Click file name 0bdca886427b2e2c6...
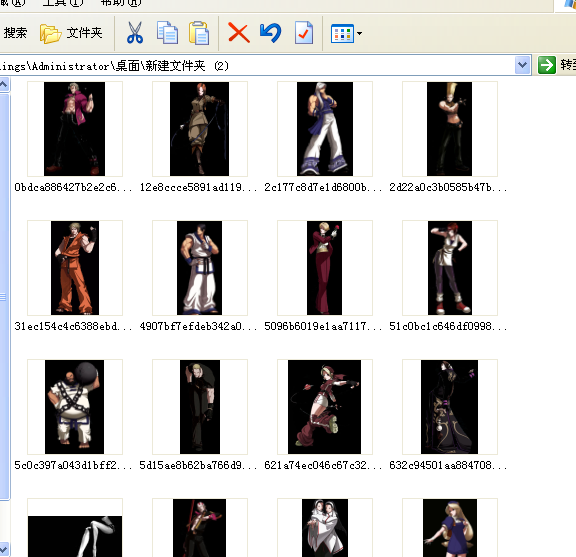Image resolution: width=576 pixels, height=557 pixels. [x=73, y=187]
